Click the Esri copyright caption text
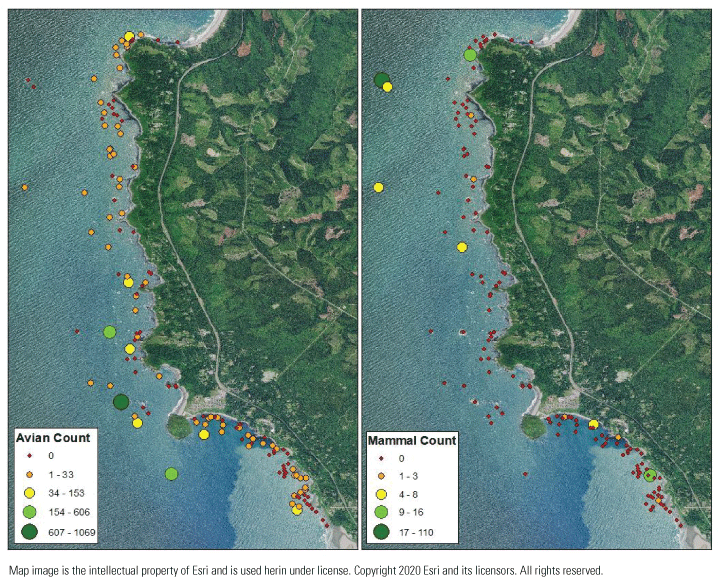 click(x=306, y=569)
